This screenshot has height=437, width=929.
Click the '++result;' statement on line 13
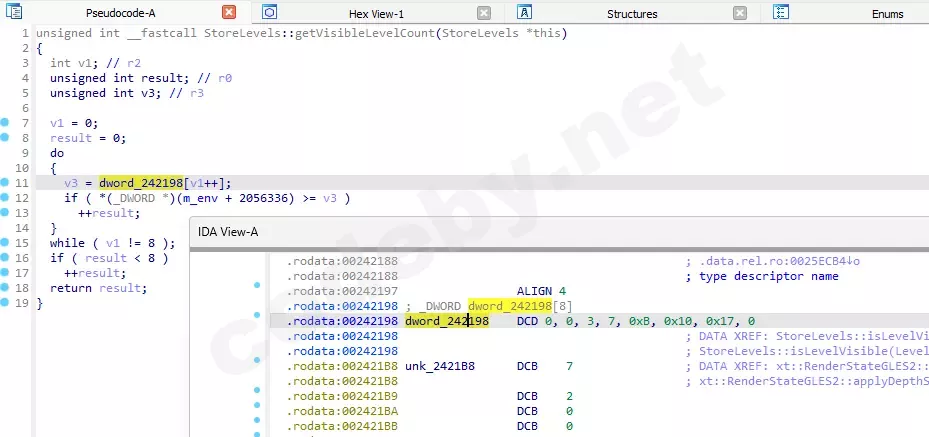[x=109, y=213]
